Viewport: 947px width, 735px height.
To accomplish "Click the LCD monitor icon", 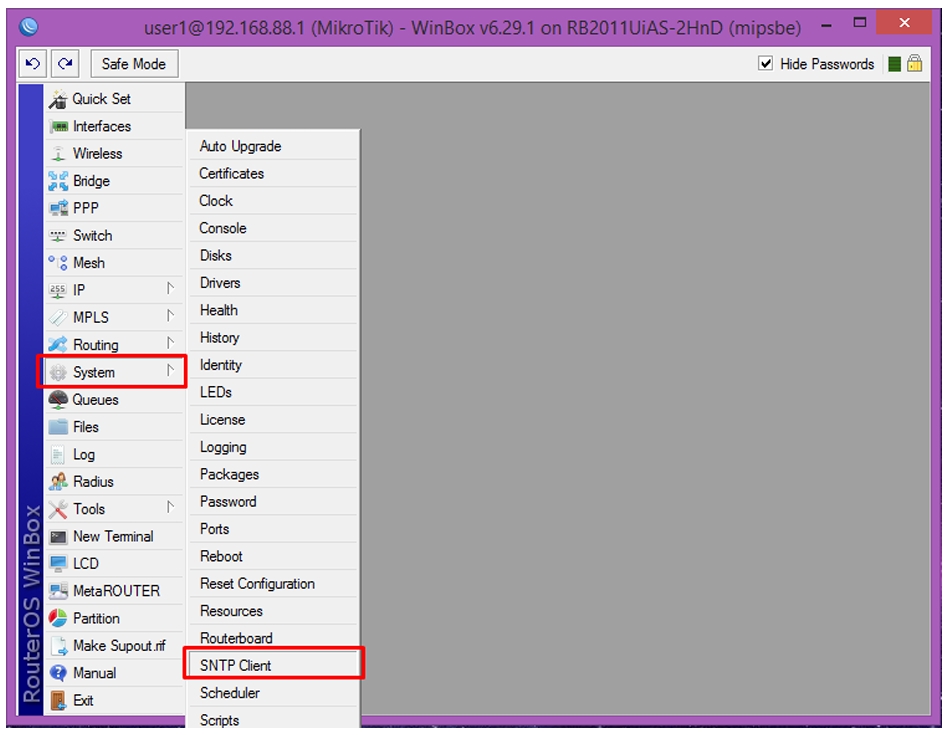I will (x=58, y=564).
